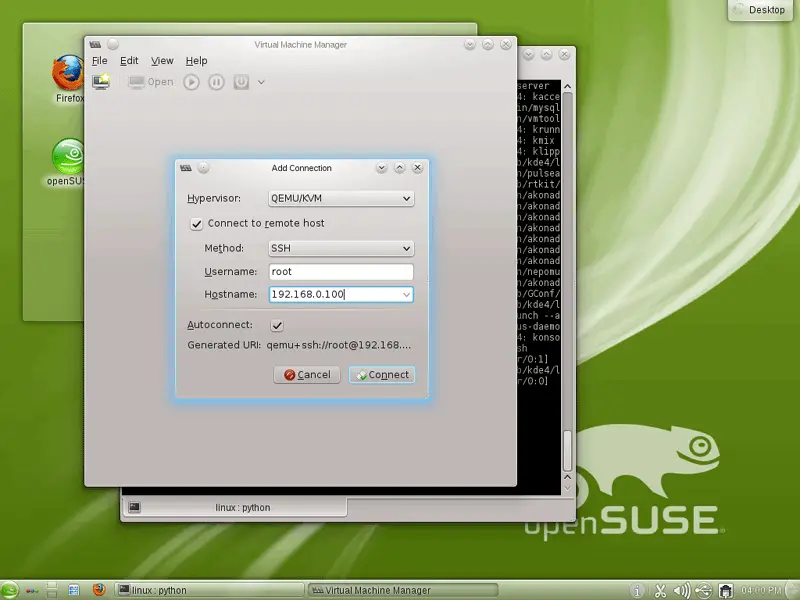Click the Shut Down power icon
800x600 pixels.
click(241, 82)
